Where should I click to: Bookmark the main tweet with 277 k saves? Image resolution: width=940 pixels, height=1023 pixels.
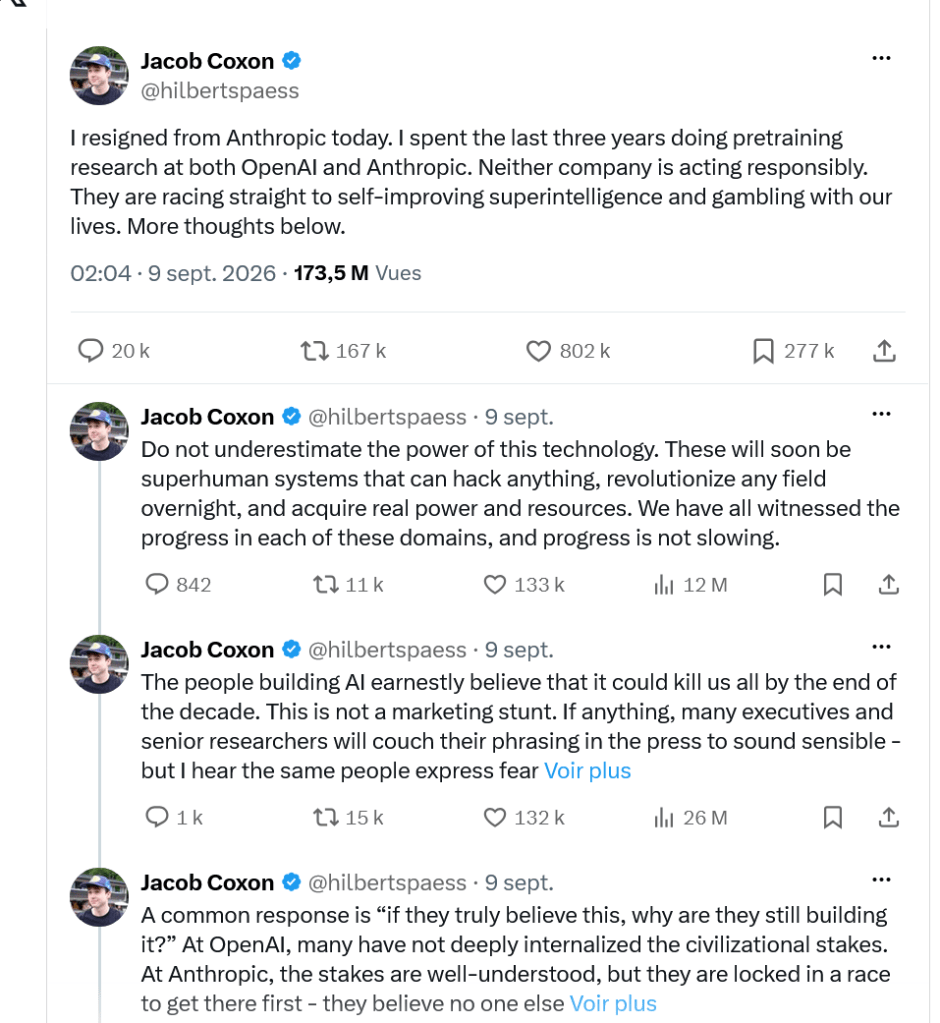tap(763, 351)
